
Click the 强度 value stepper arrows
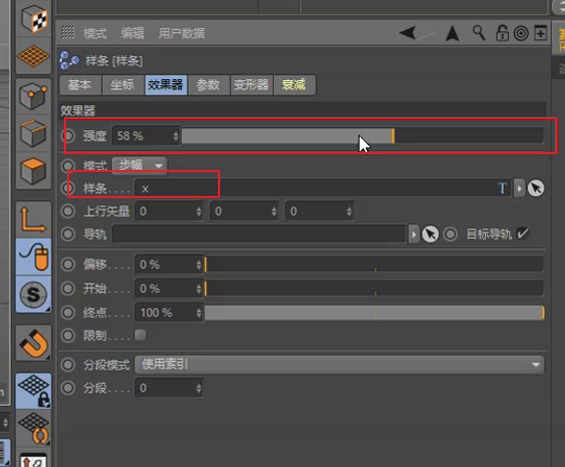[176, 136]
